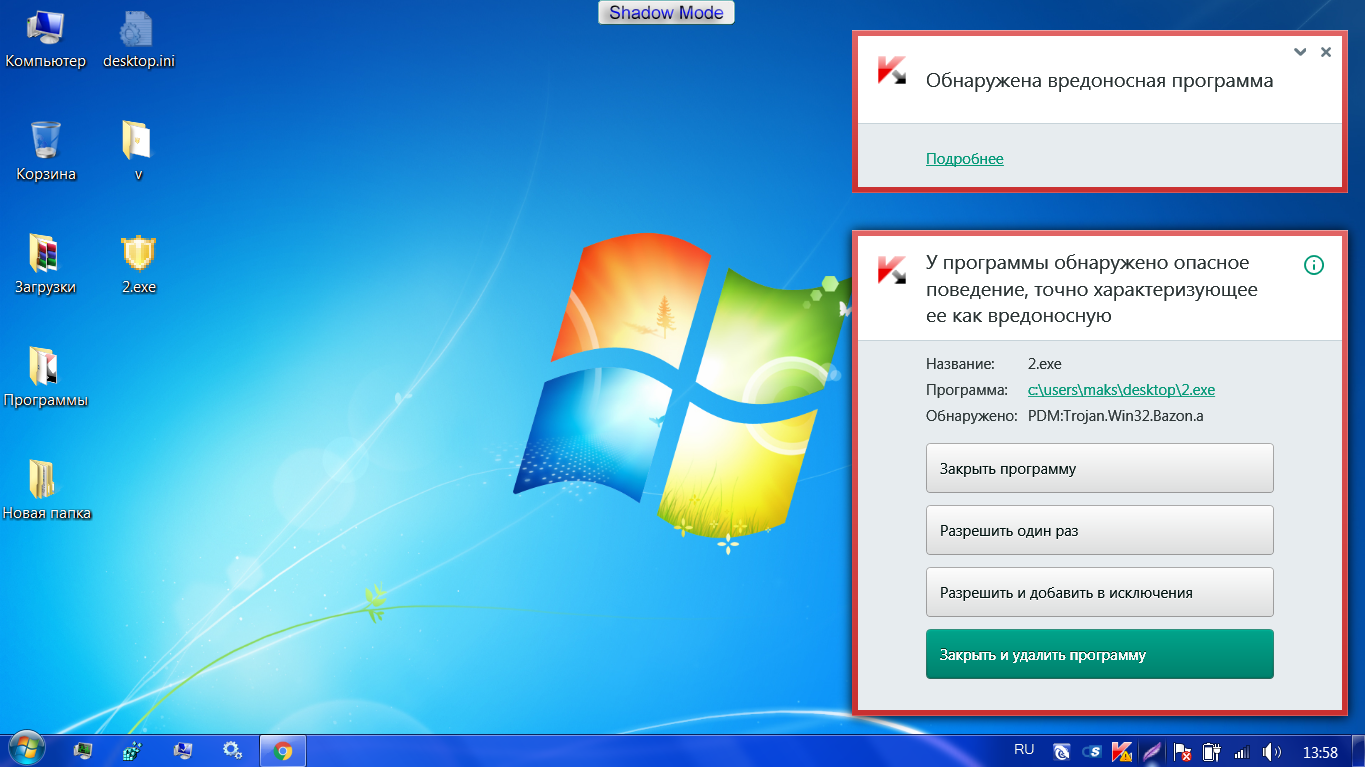
Task: Click the purple feather tray icon
Action: 1152,751
